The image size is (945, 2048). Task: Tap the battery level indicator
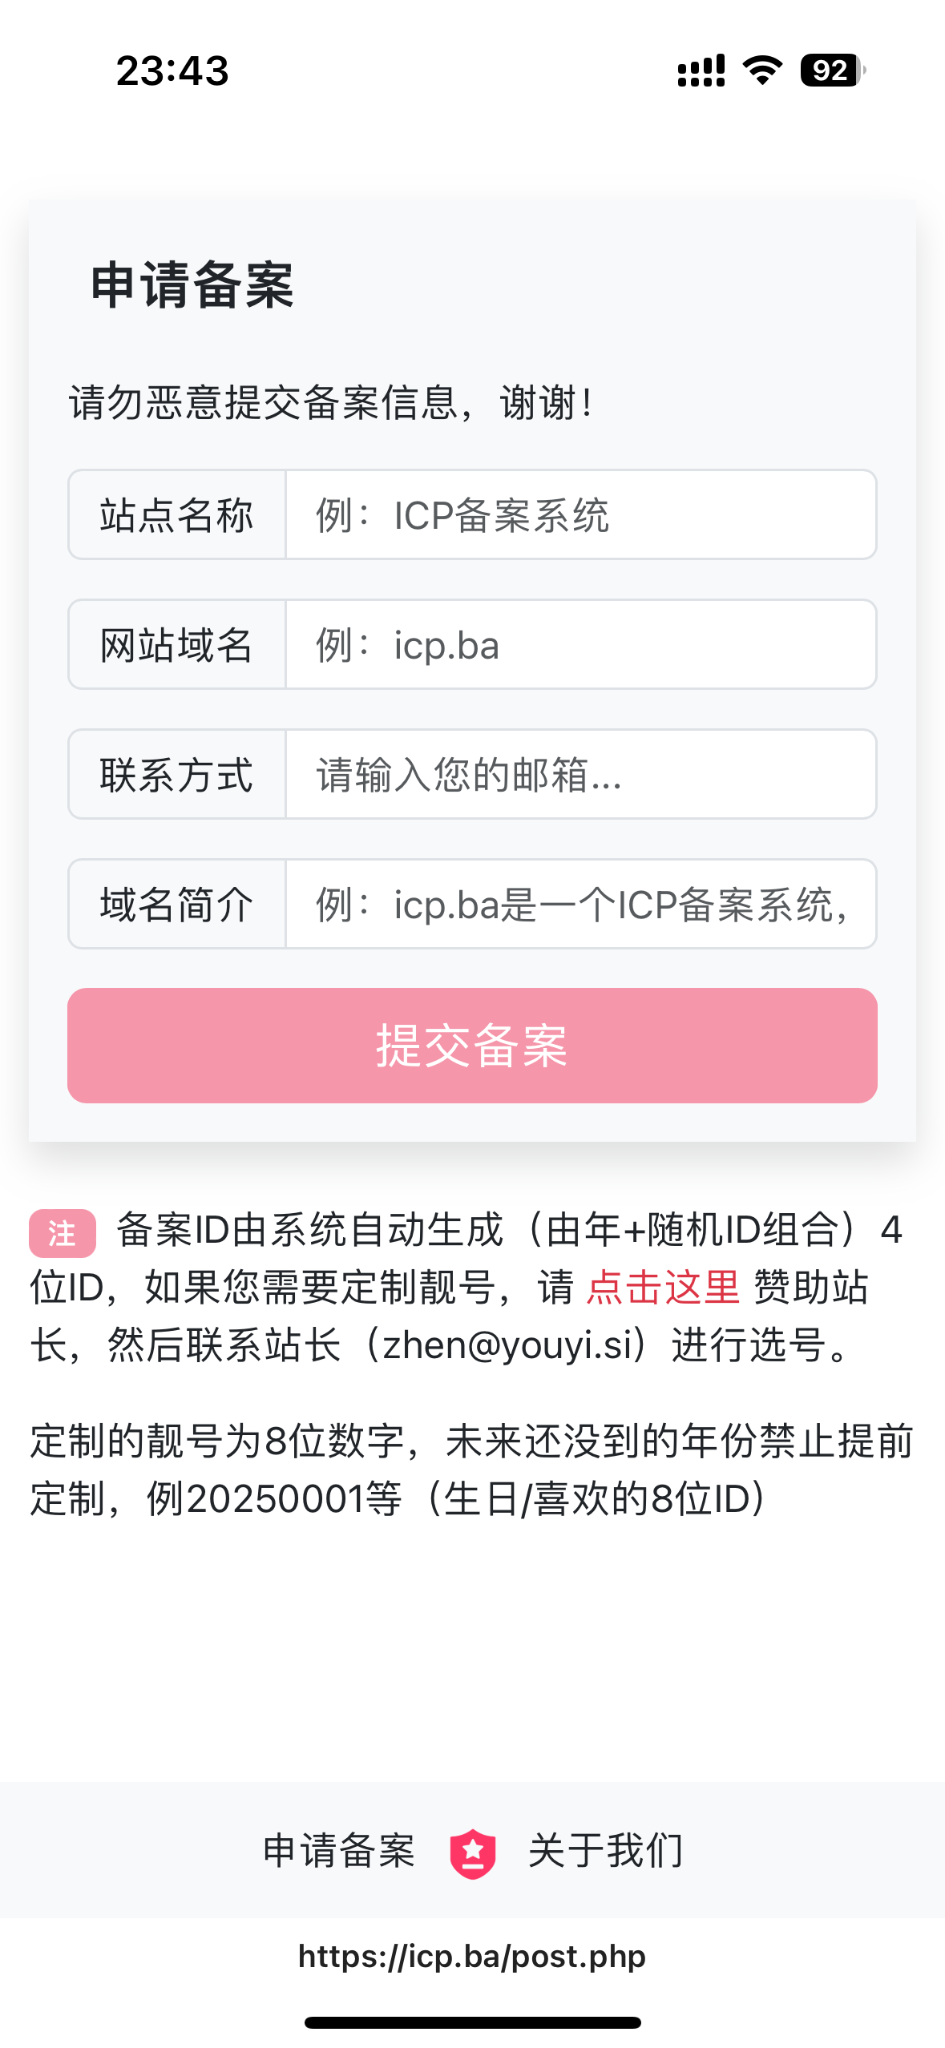832,70
